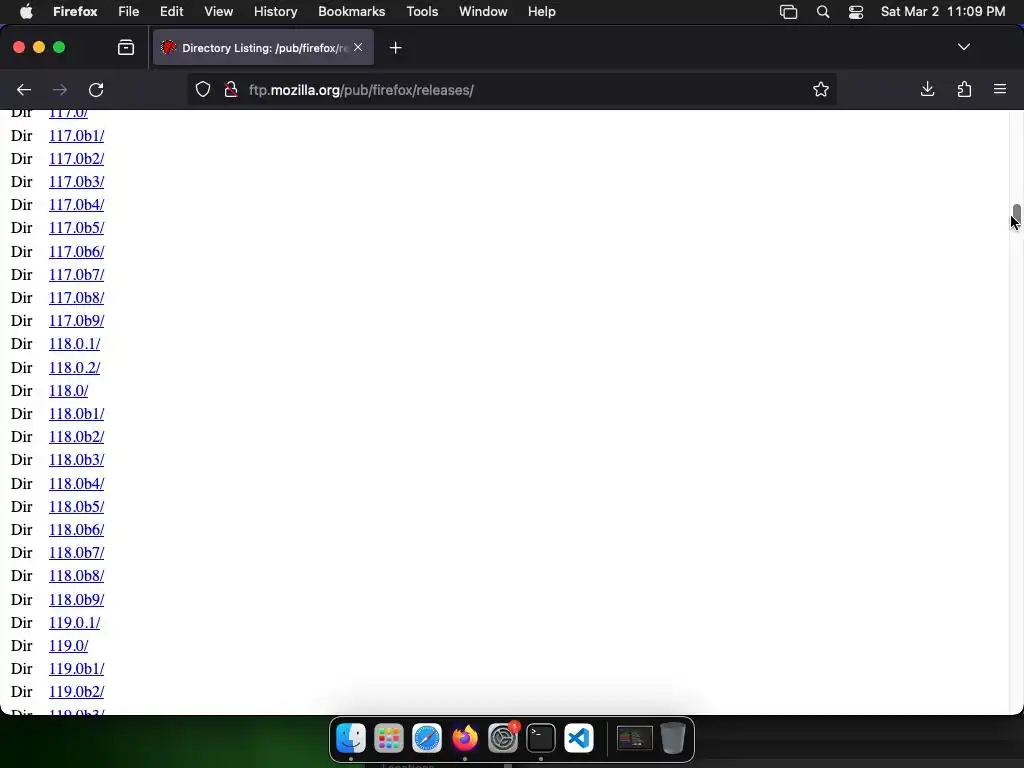The width and height of the screenshot is (1024, 768).
Task: Open the minimized window thumbnail in Dock
Action: point(635,738)
